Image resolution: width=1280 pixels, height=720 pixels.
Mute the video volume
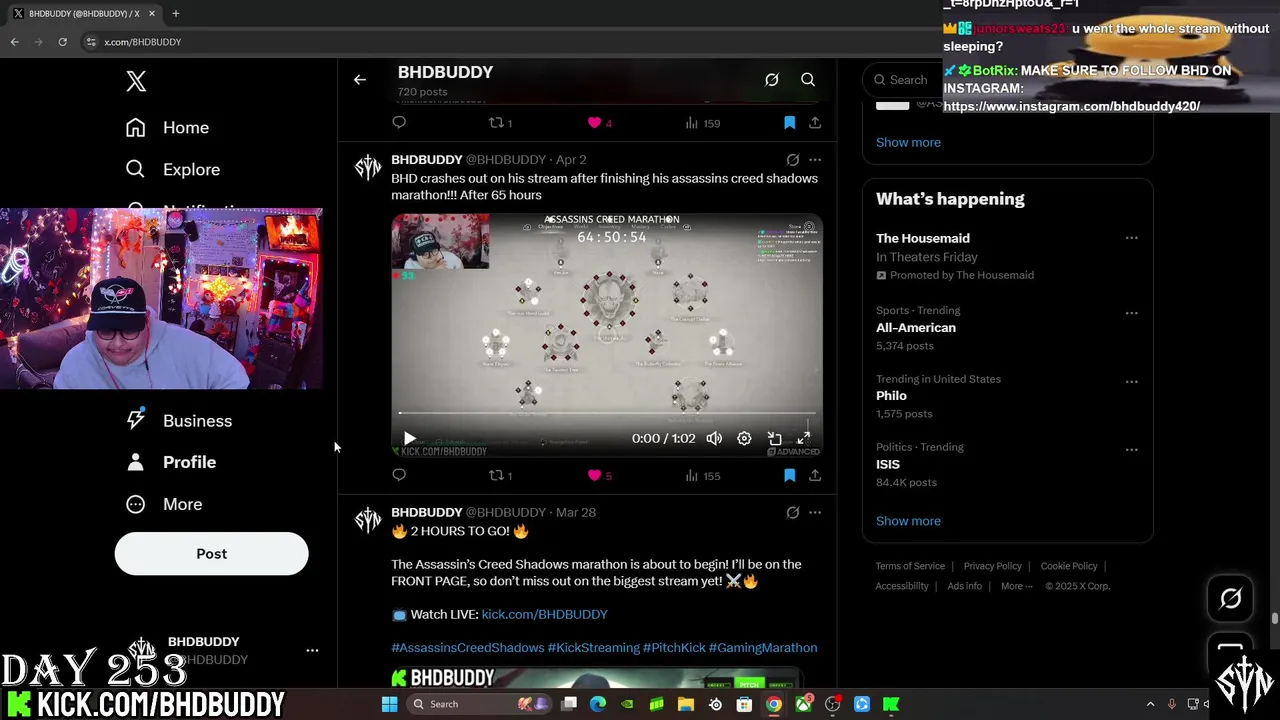tap(714, 438)
